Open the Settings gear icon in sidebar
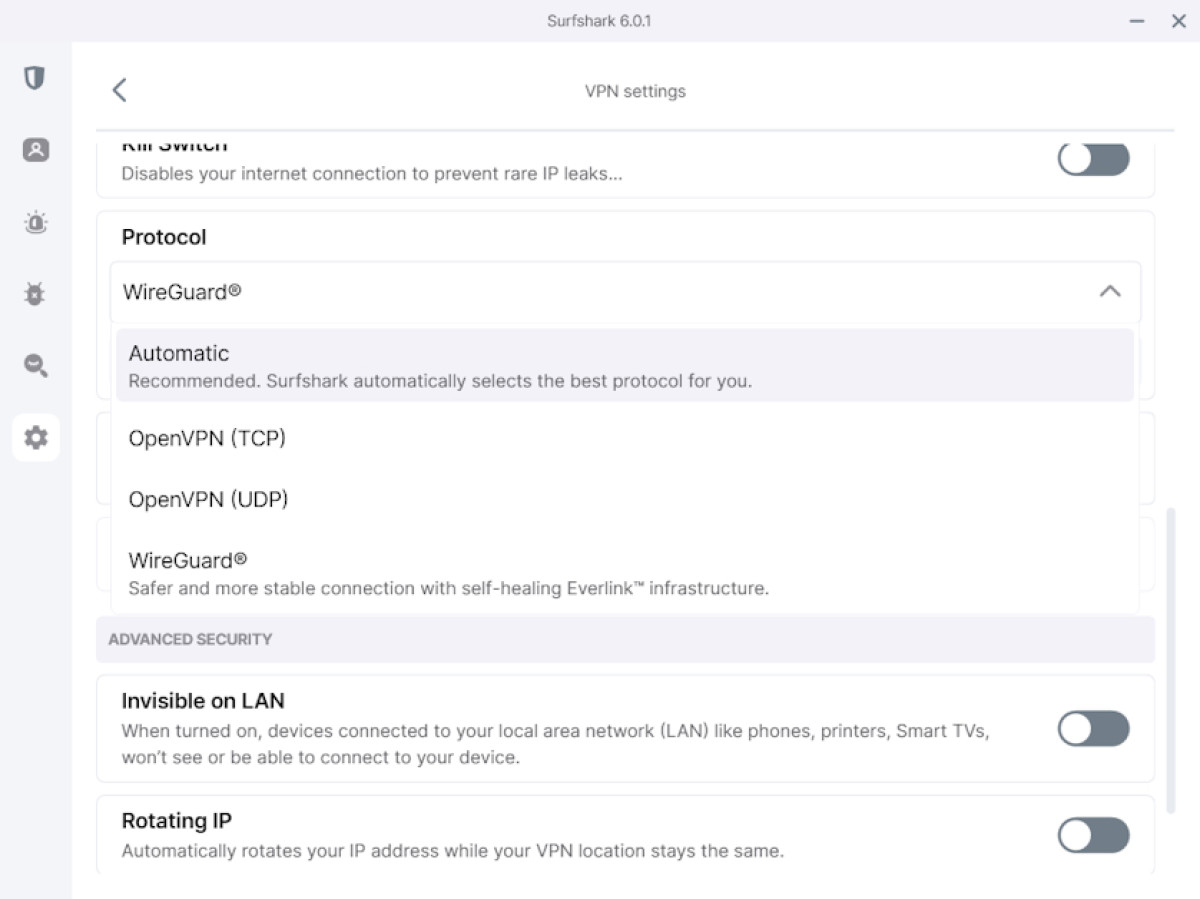This screenshot has width=1200, height=899. 36,437
